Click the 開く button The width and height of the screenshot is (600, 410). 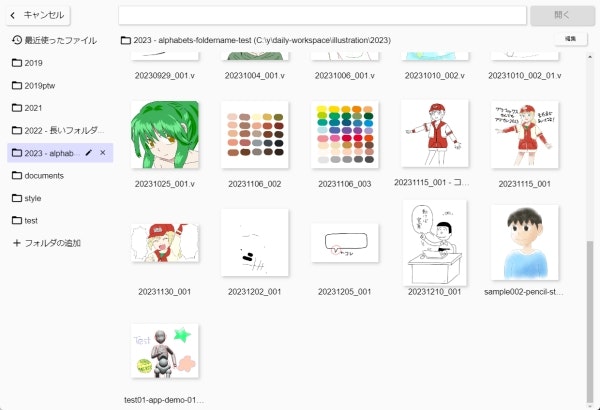(562, 15)
